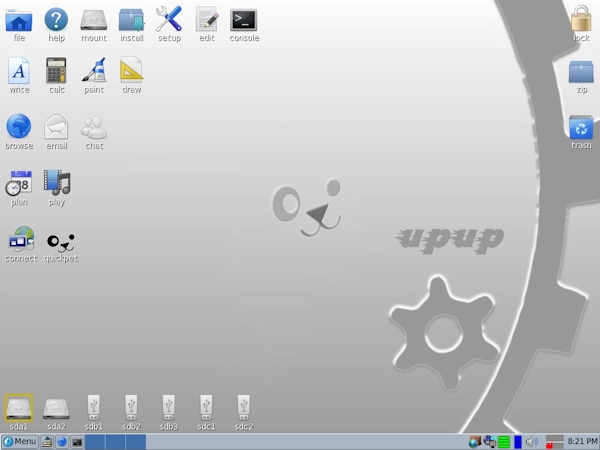Viewport: 600px width, 450px height.
Task: Open the email envelope icon
Action: tap(56, 126)
